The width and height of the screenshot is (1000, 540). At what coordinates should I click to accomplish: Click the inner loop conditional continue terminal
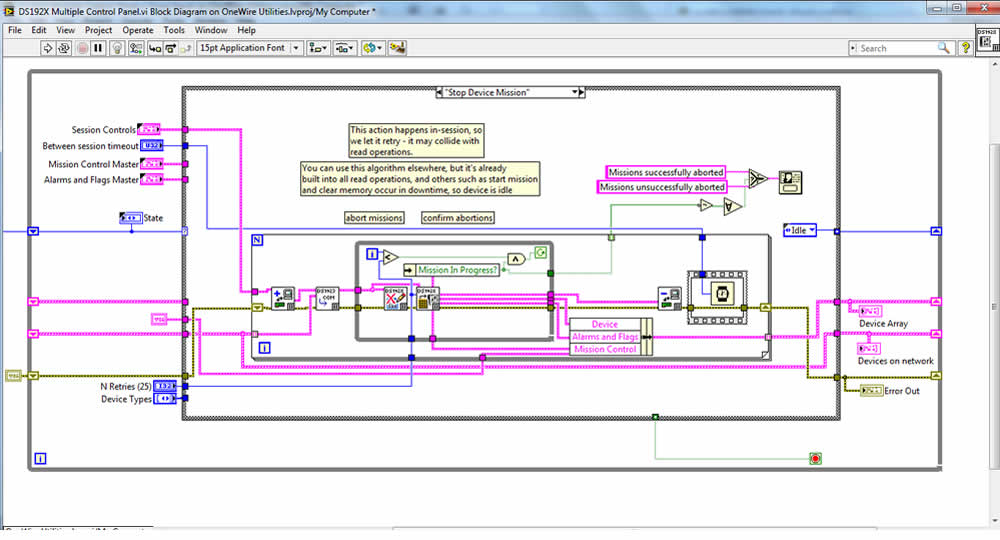point(540,253)
